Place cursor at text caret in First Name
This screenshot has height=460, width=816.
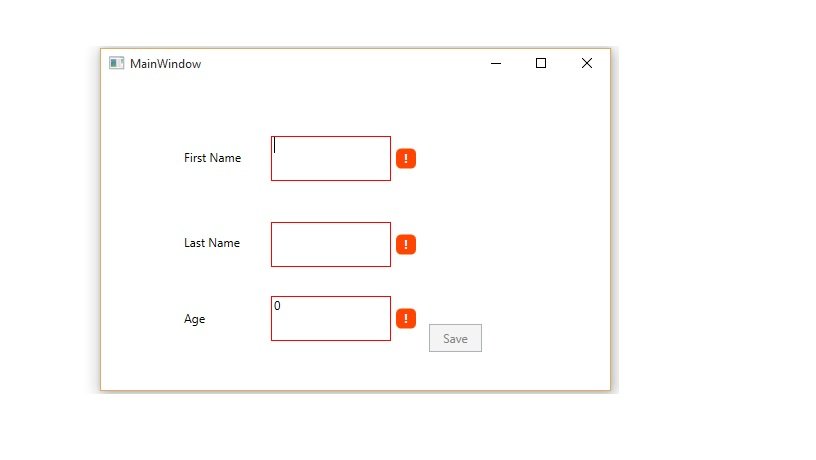275,145
